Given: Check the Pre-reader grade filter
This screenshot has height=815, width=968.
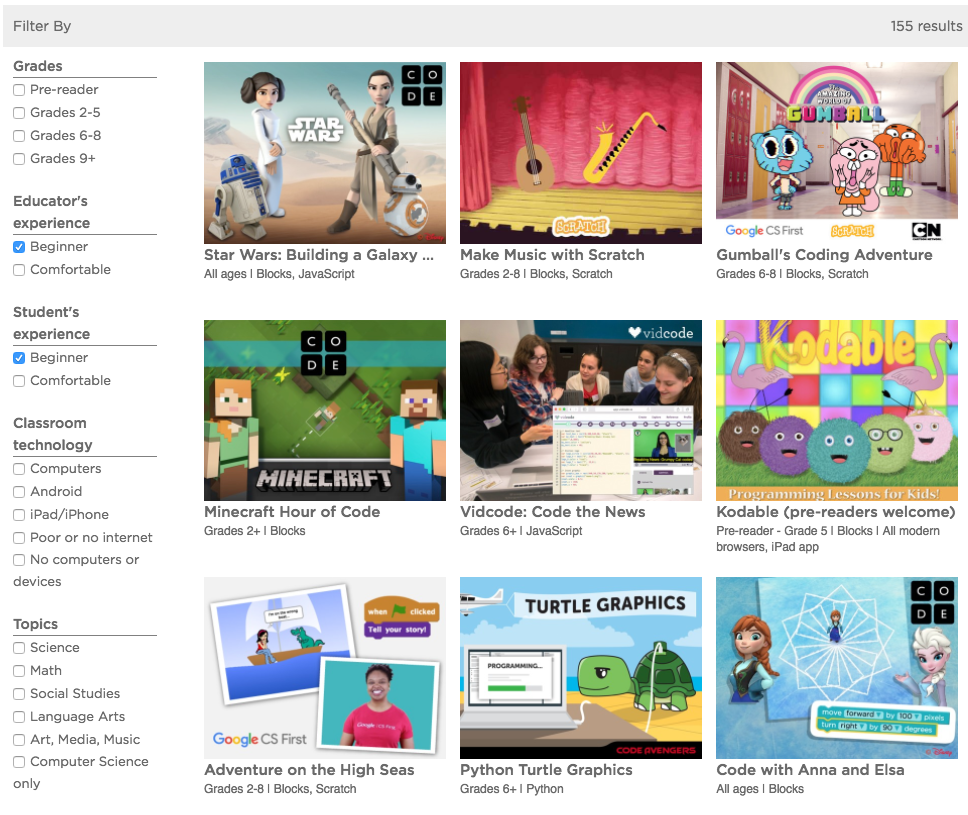Looking at the screenshot, I should tap(19, 90).
